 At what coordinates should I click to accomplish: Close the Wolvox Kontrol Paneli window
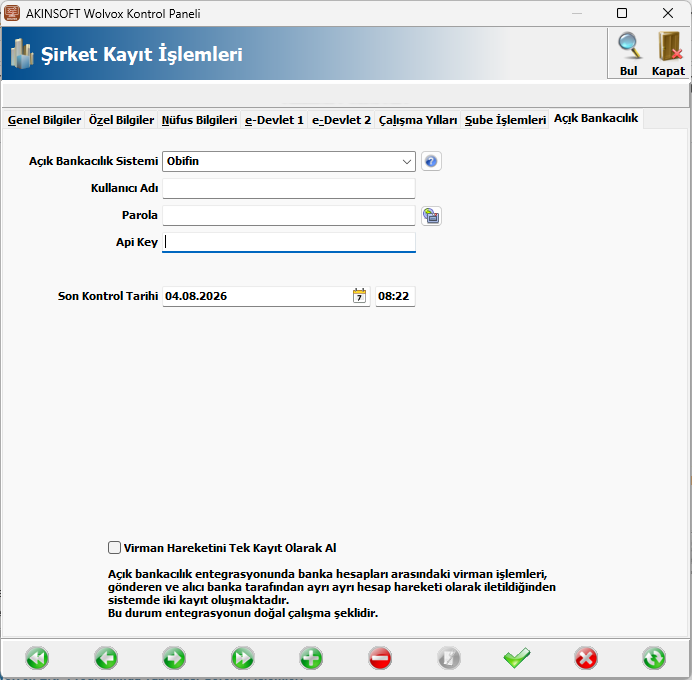(x=668, y=13)
